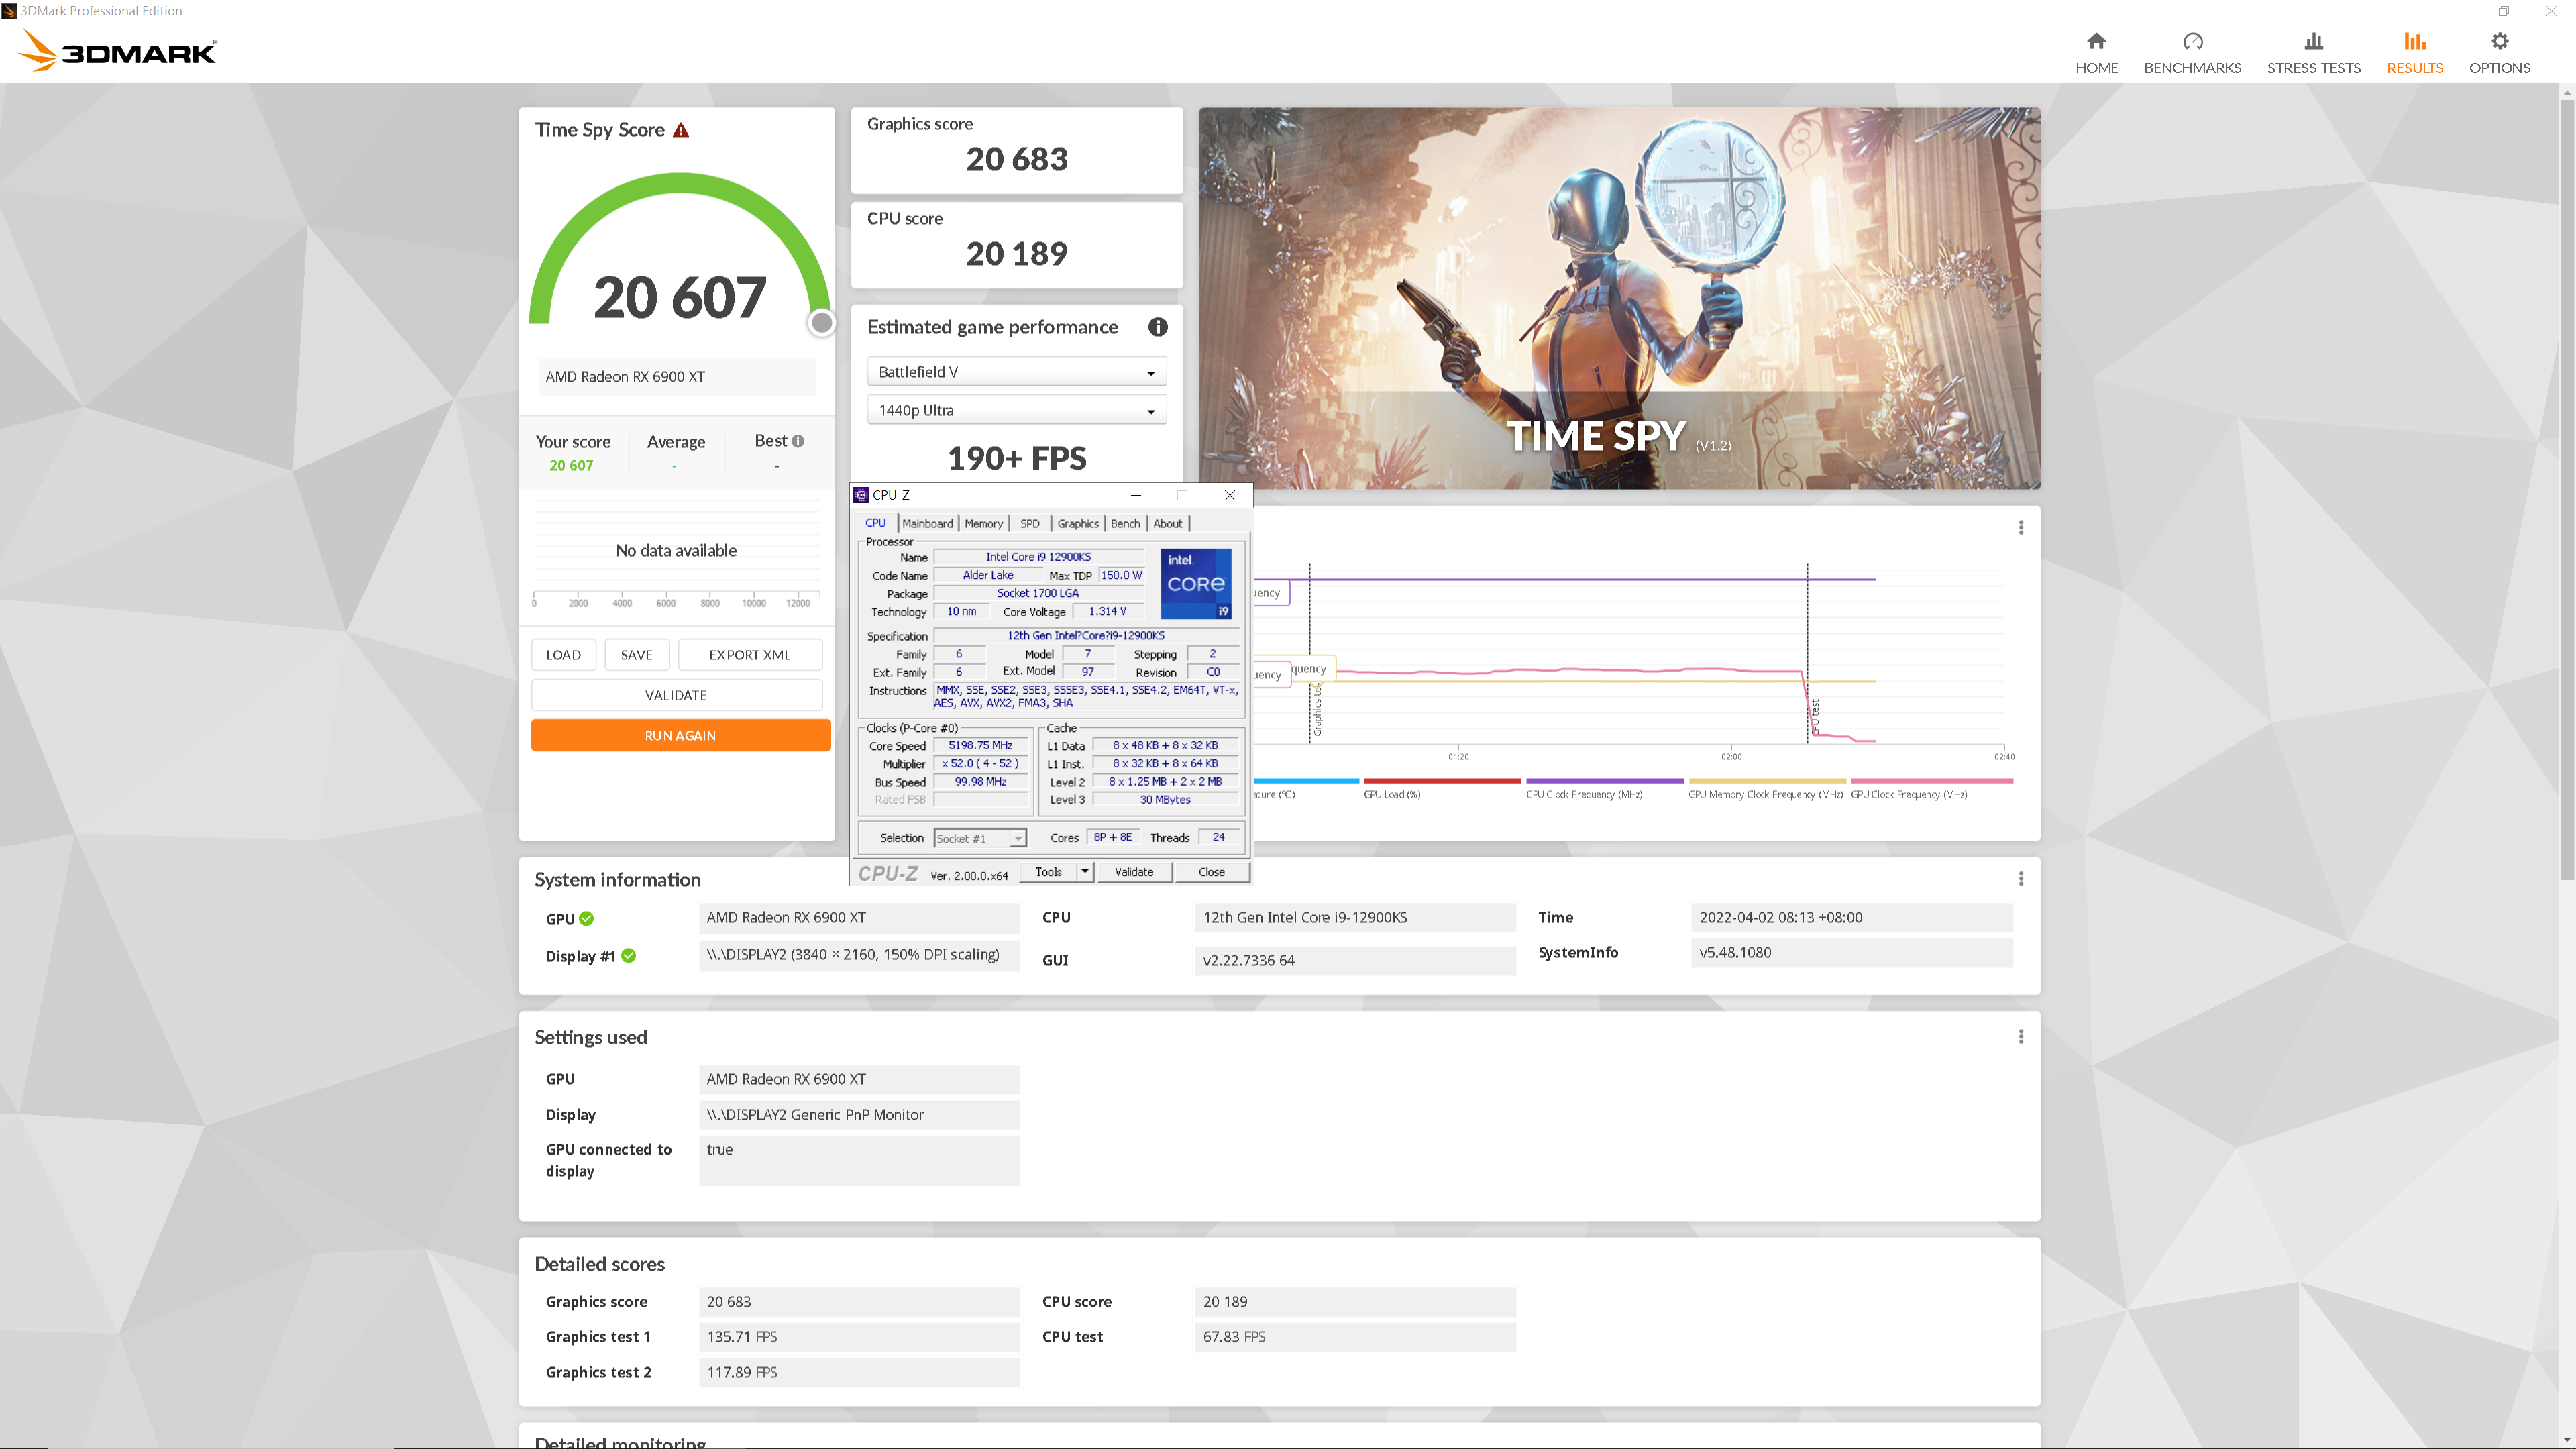Click the Display #1 verified checkmark icon
This screenshot has height=1449, width=2576.
[x=628, y=955]
